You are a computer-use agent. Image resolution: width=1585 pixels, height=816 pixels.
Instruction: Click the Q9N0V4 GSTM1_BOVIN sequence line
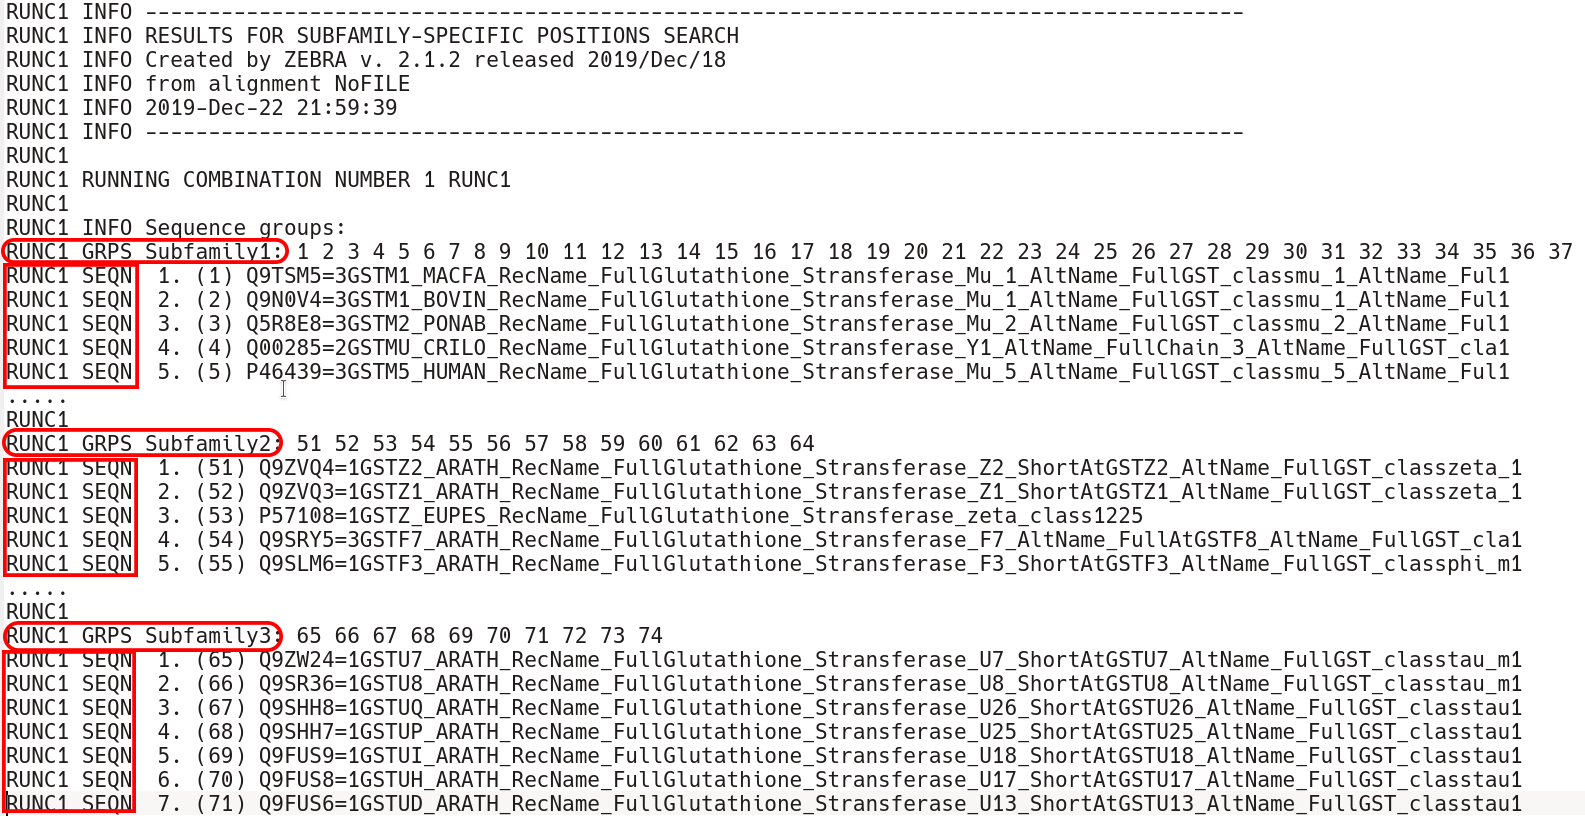pos(758,300)
